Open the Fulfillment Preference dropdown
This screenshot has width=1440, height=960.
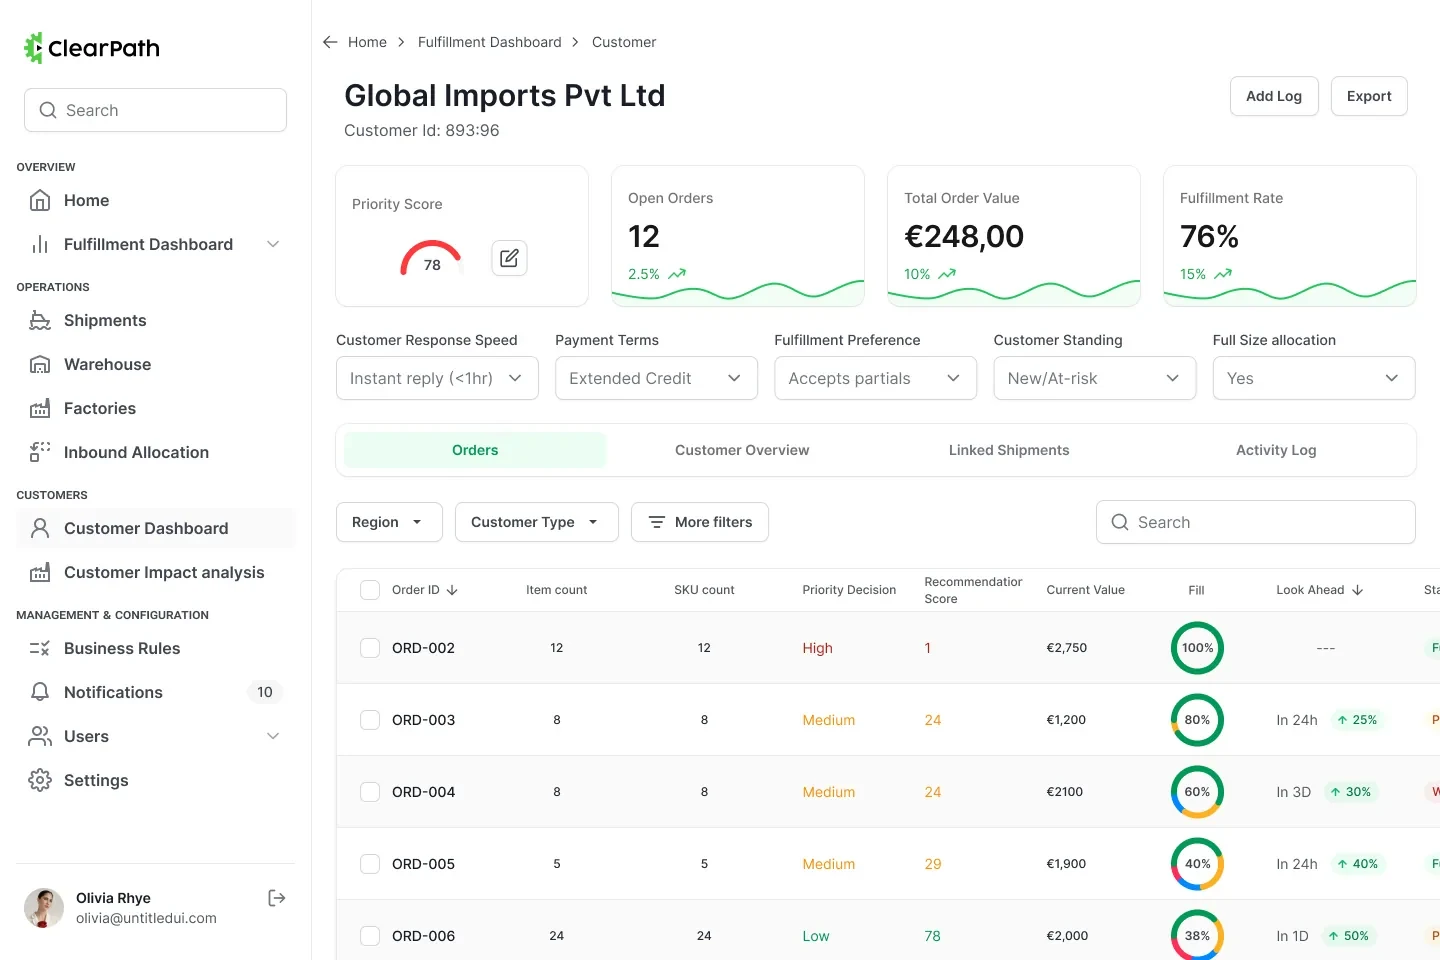[x=875, y=378]
